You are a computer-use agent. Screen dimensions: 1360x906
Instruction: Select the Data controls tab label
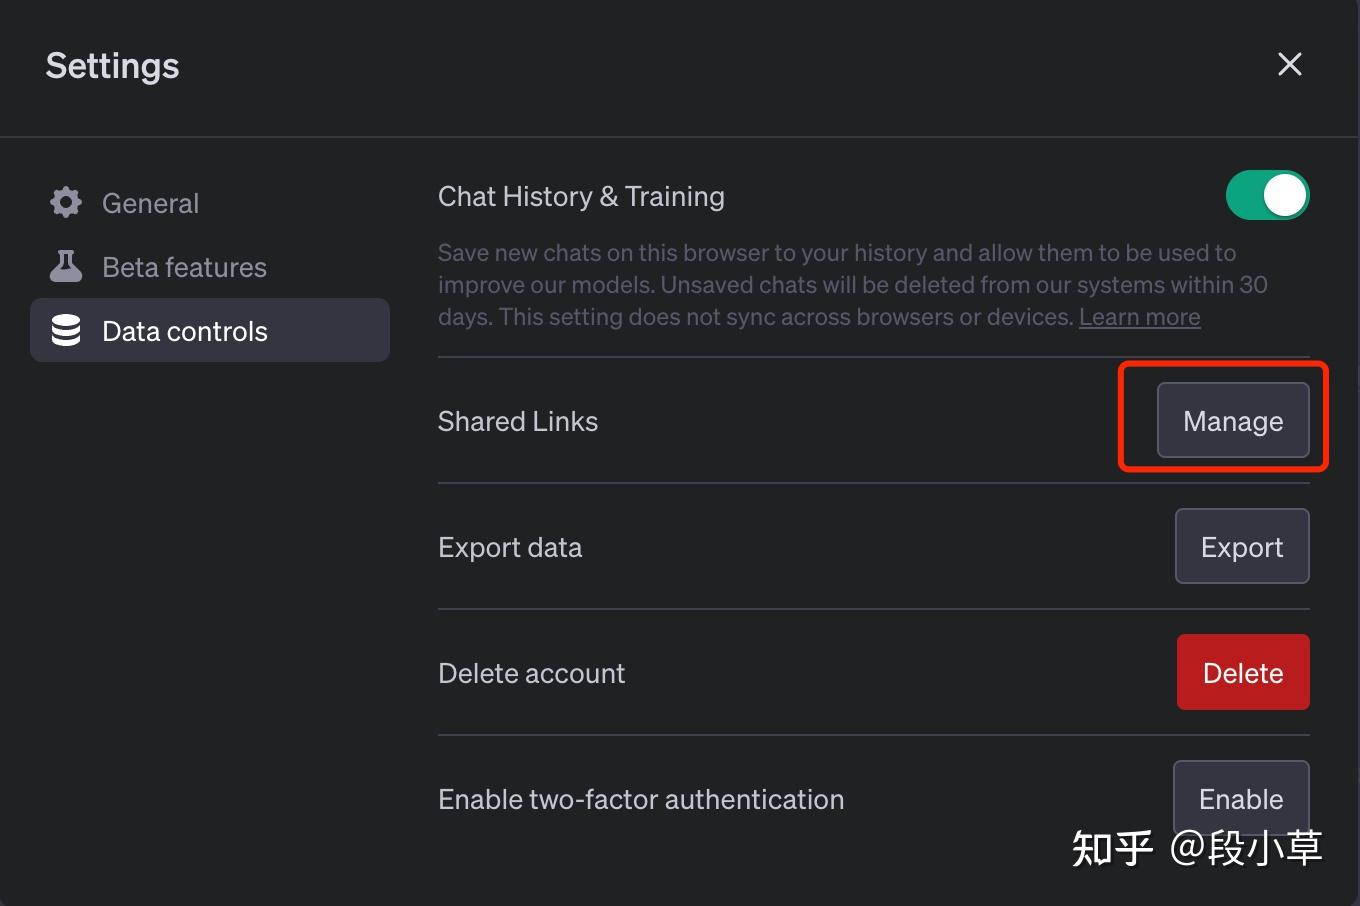pos(185,331)
